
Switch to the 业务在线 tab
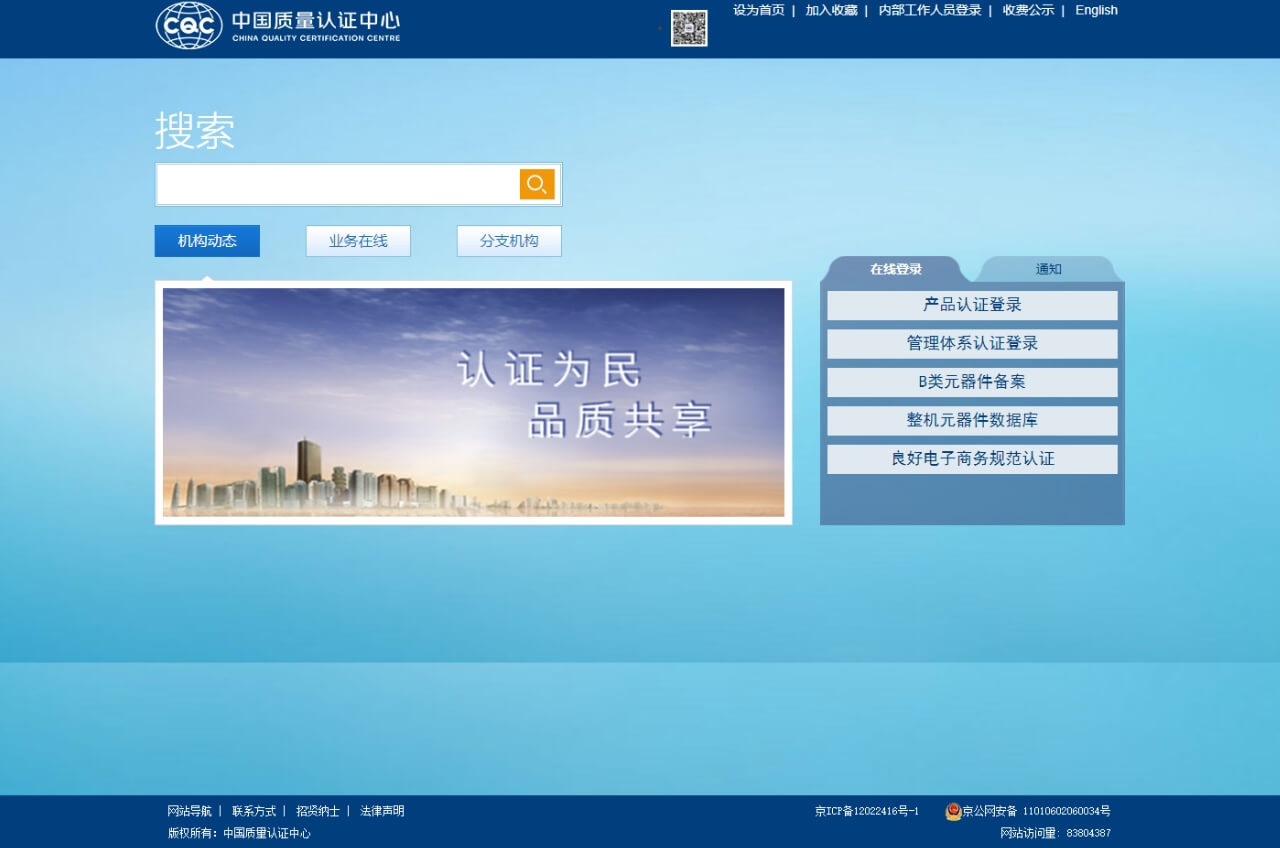(x=357, y=241)
